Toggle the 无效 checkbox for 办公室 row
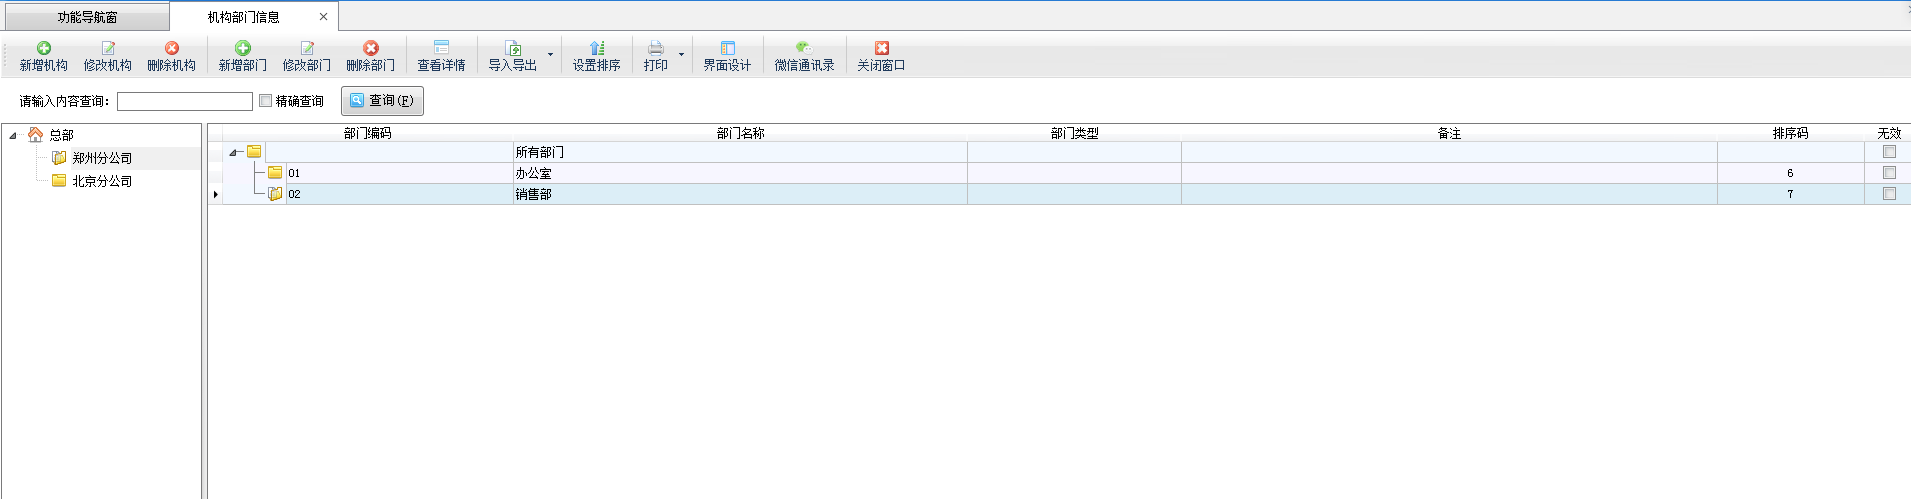This screenshot has width=1911, height=499. [1889, 173]
